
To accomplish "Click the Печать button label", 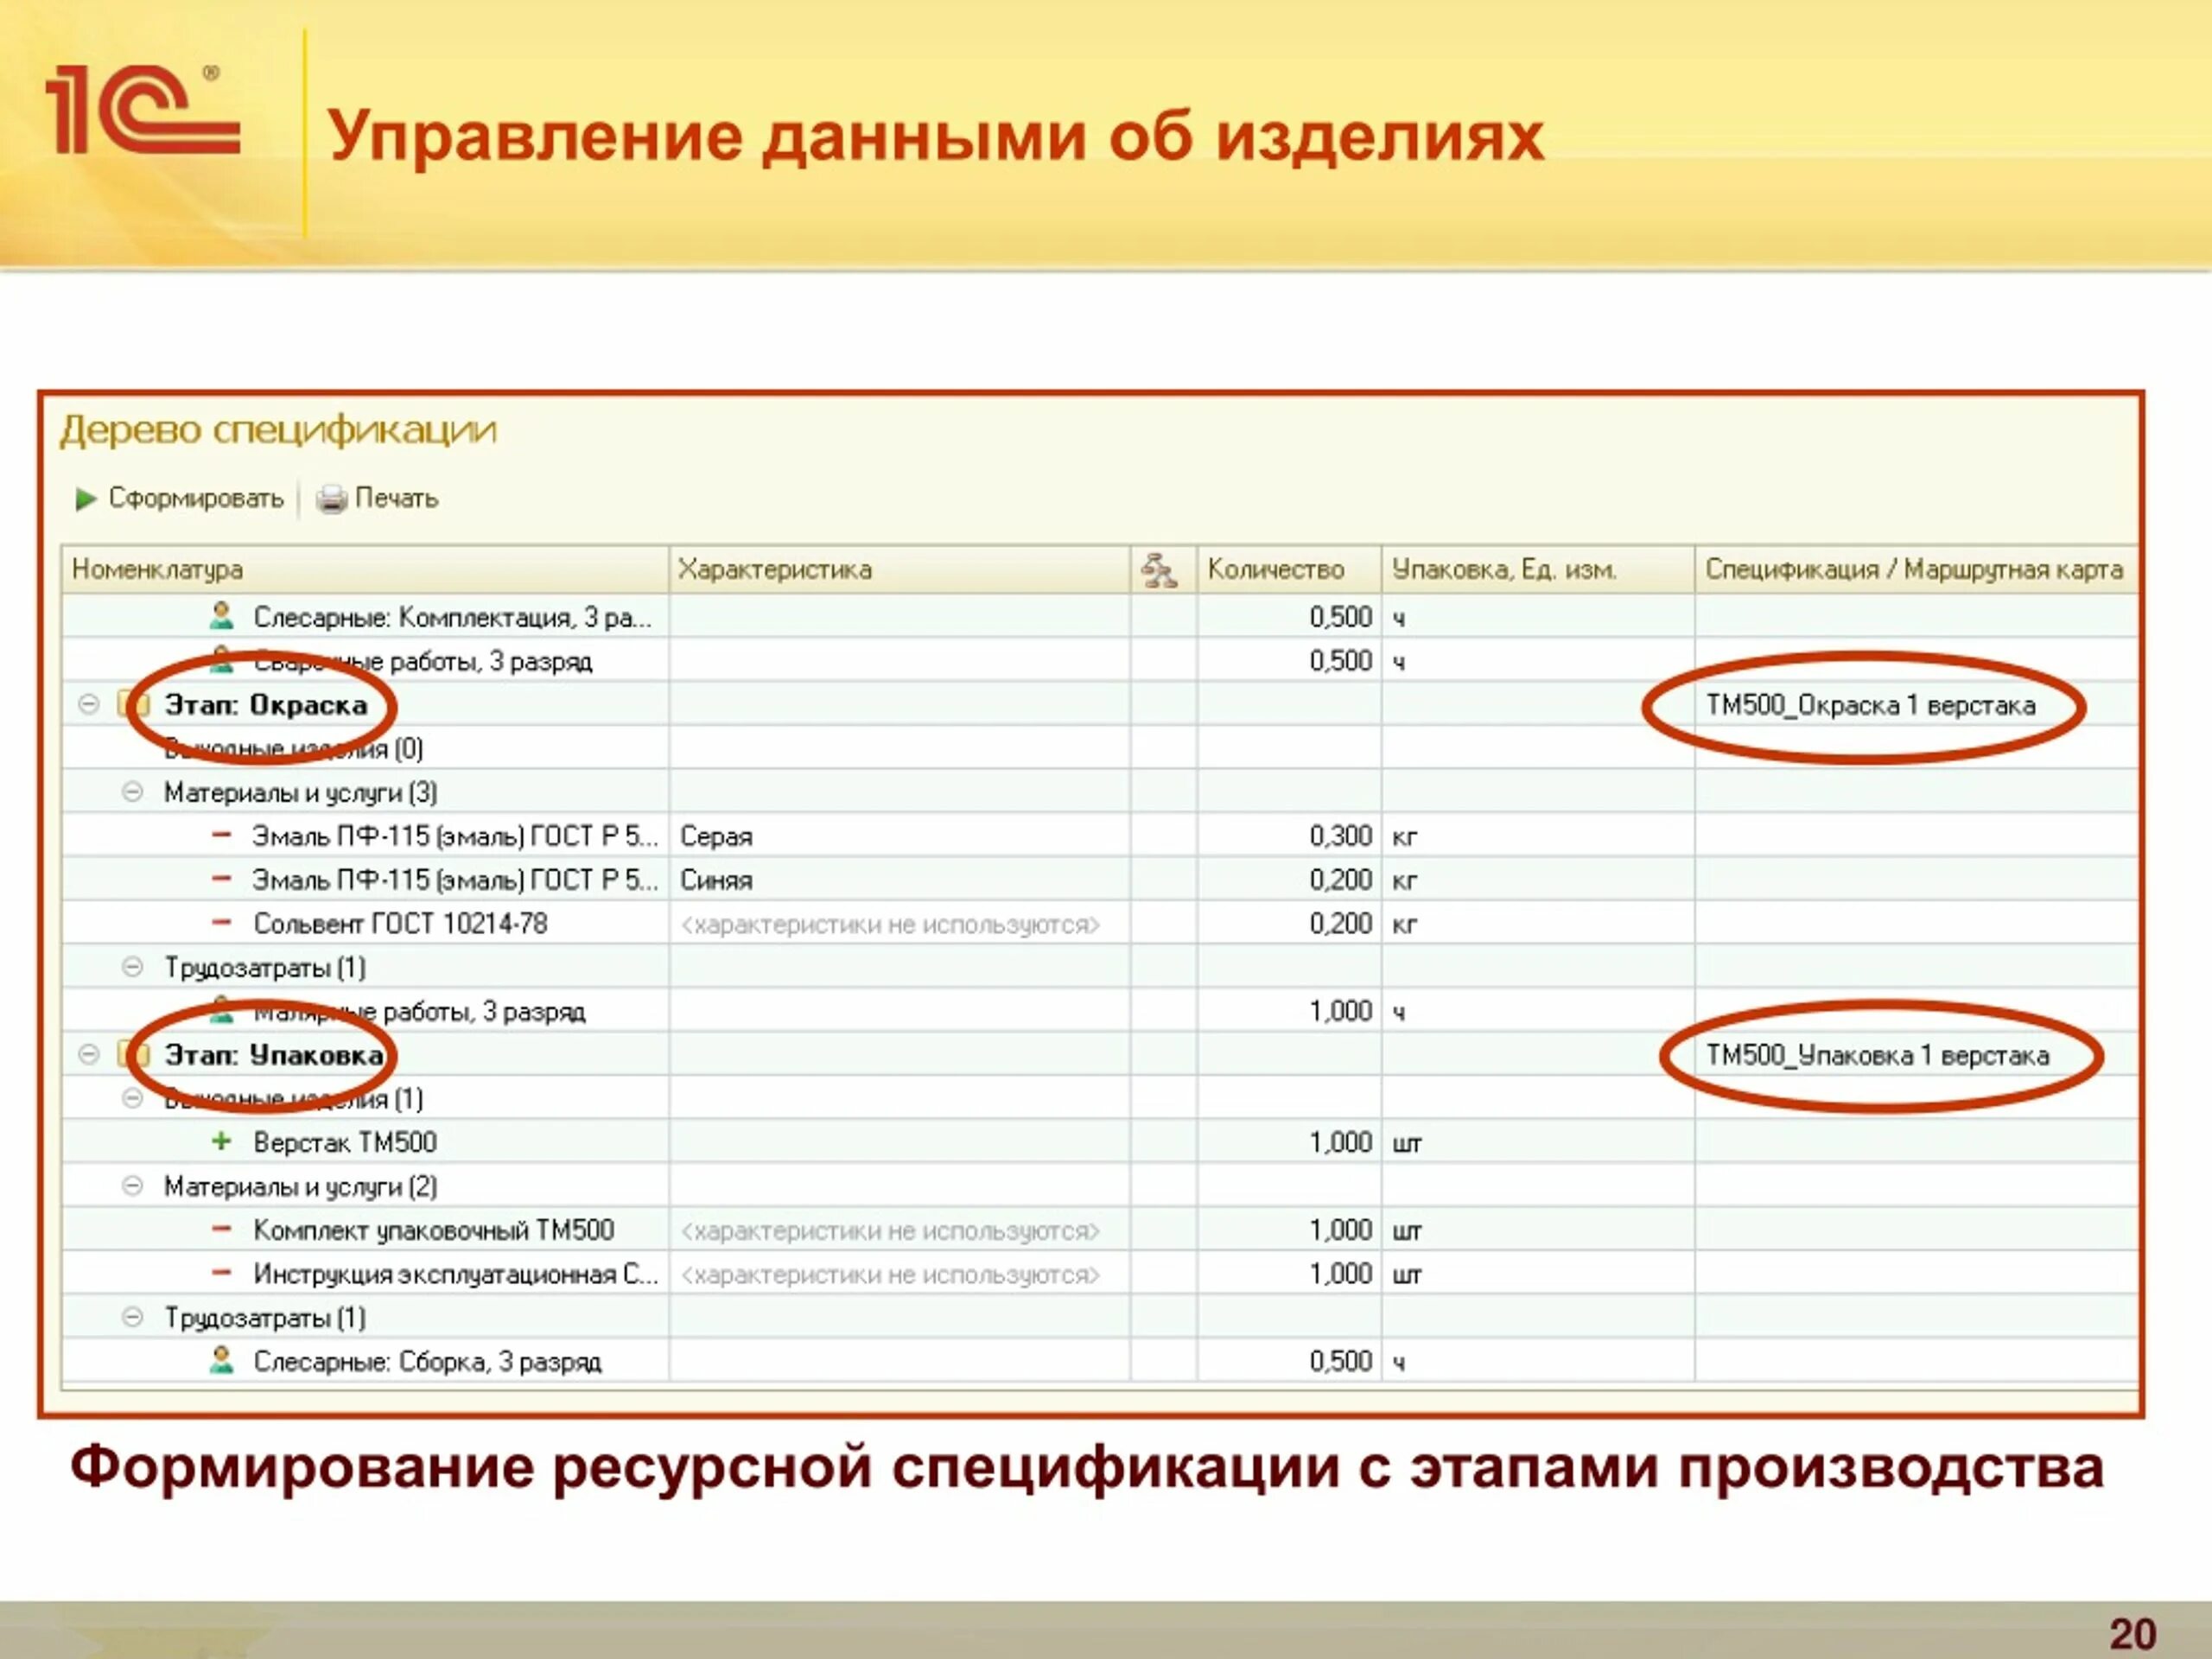I will click(397, 498).
